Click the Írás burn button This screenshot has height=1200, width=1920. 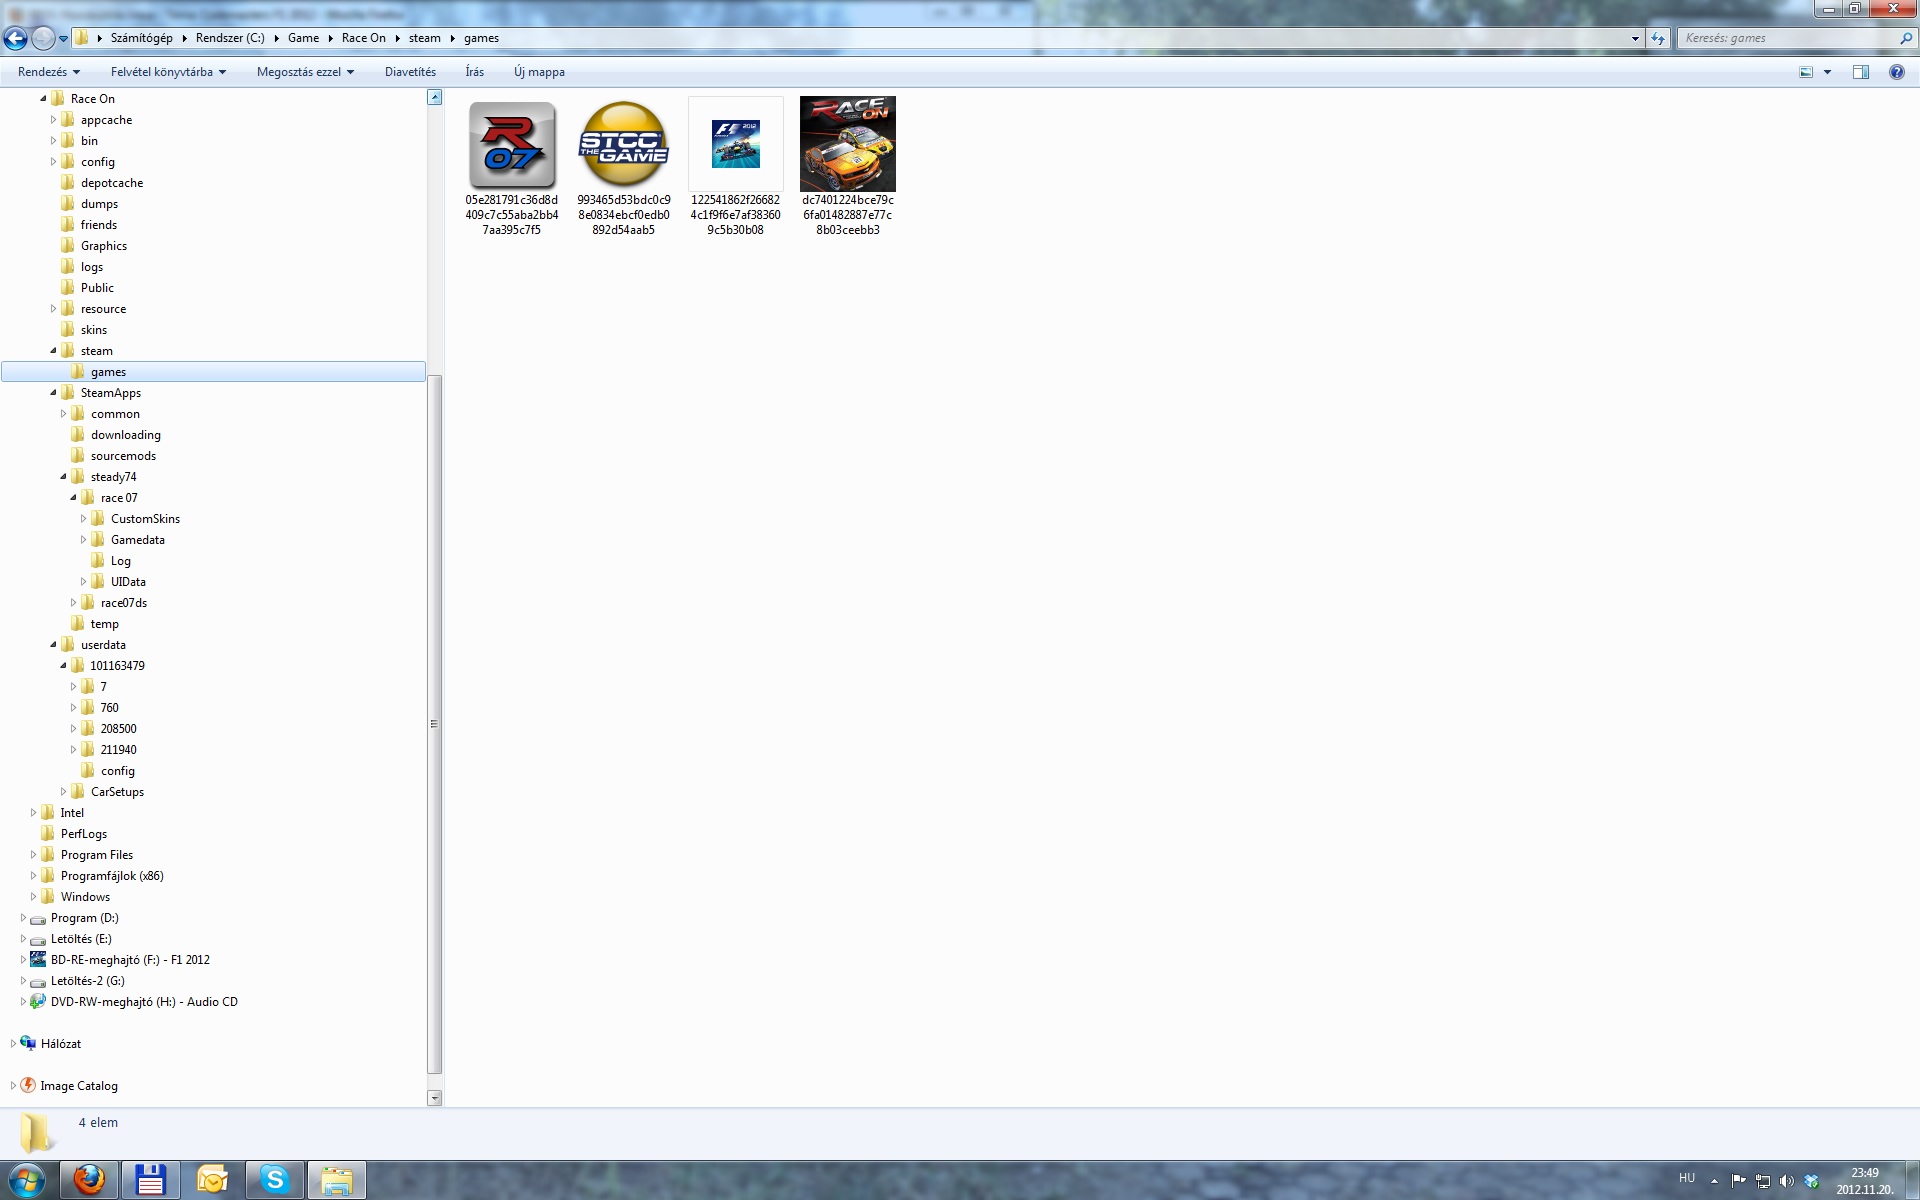tap(475, 72)
